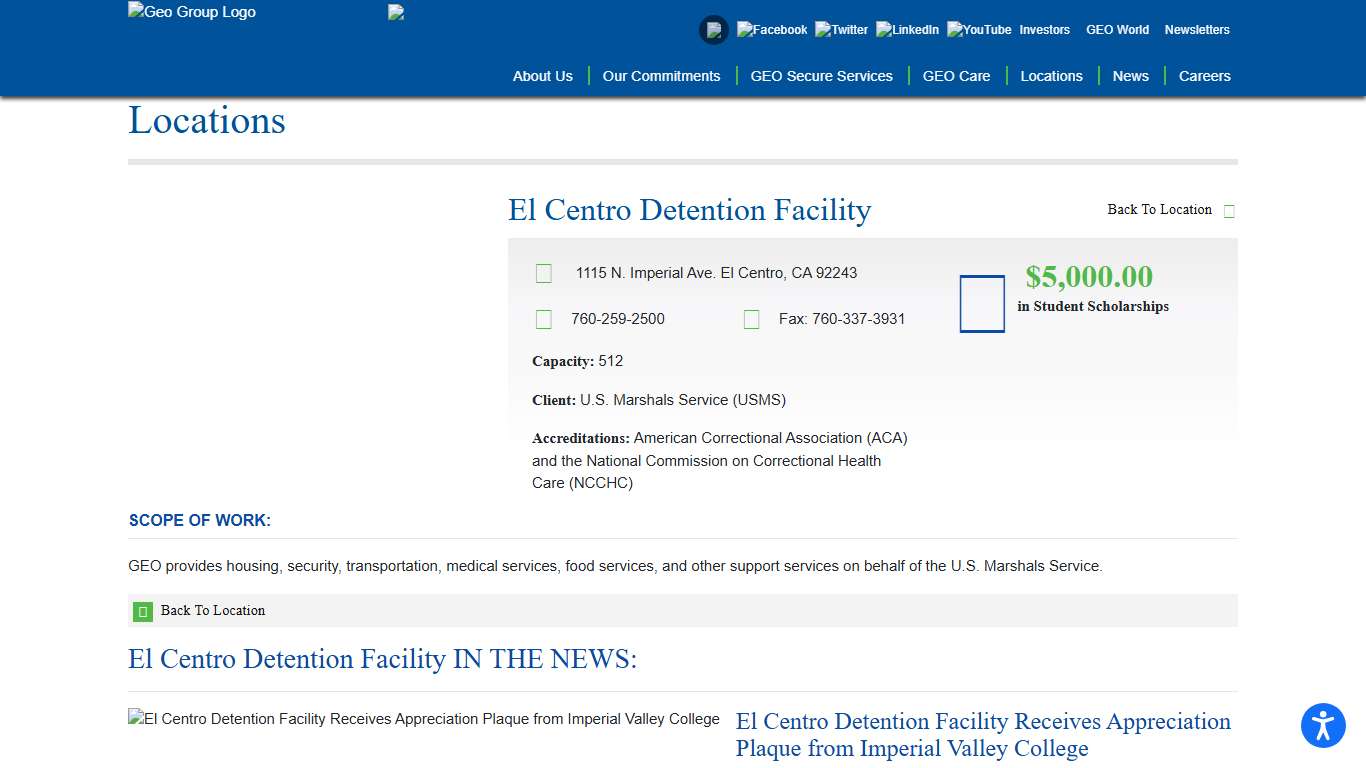The image size is (1366, 768).
Task: Expand the About Us navigation menu
Action: pos(542,76)
